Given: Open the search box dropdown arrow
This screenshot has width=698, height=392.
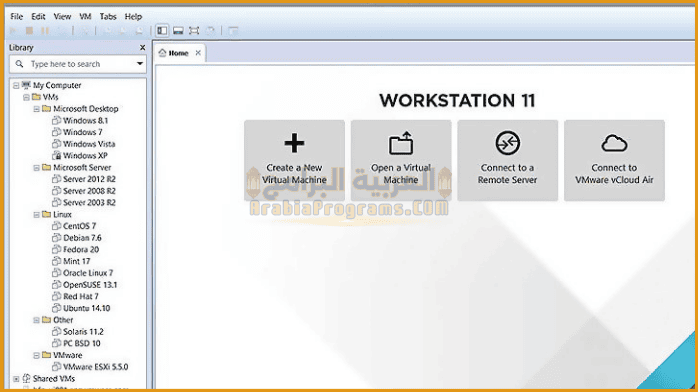Looking at the screenshot, I should tap(140, 64).
